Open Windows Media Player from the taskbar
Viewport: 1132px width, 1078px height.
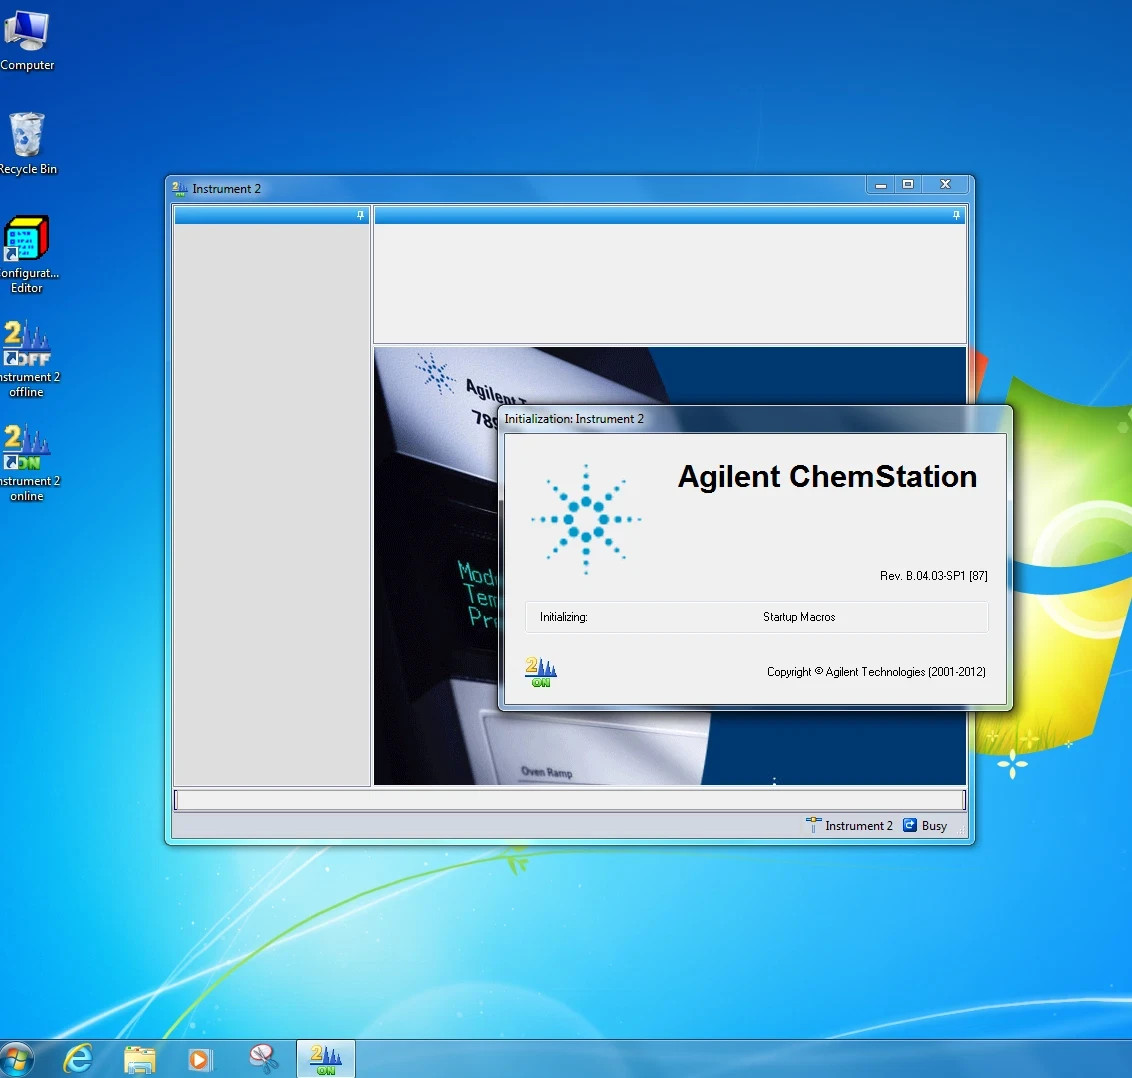201,1059
